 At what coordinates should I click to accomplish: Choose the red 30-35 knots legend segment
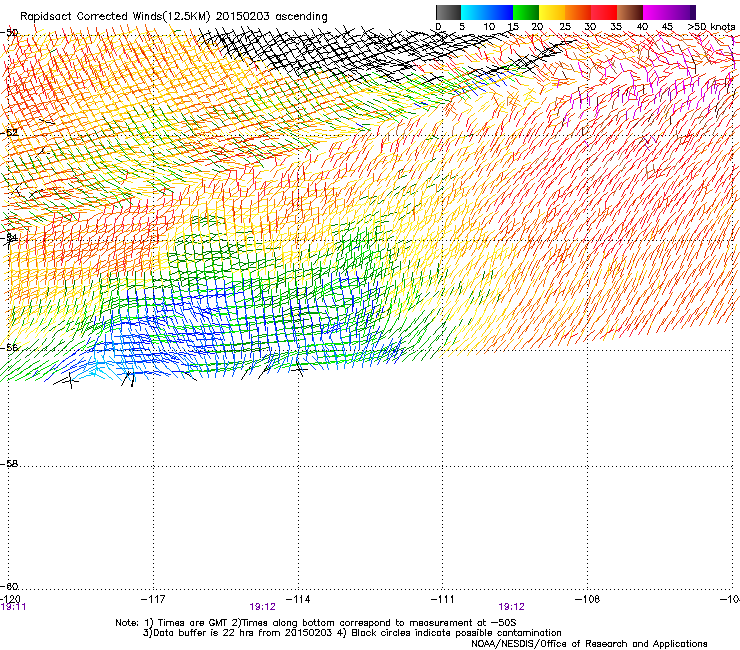click(x=604, y=12)
